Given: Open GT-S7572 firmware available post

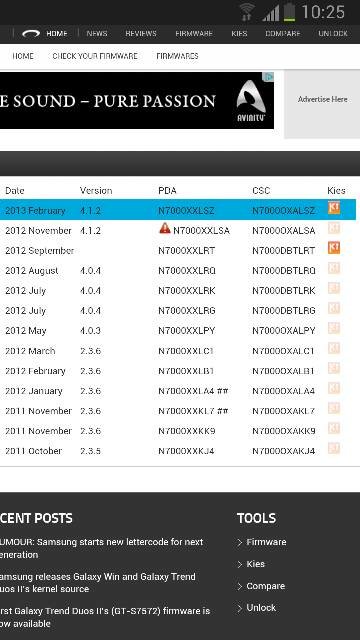Looking at the screenshot, I should click(105, 617).
